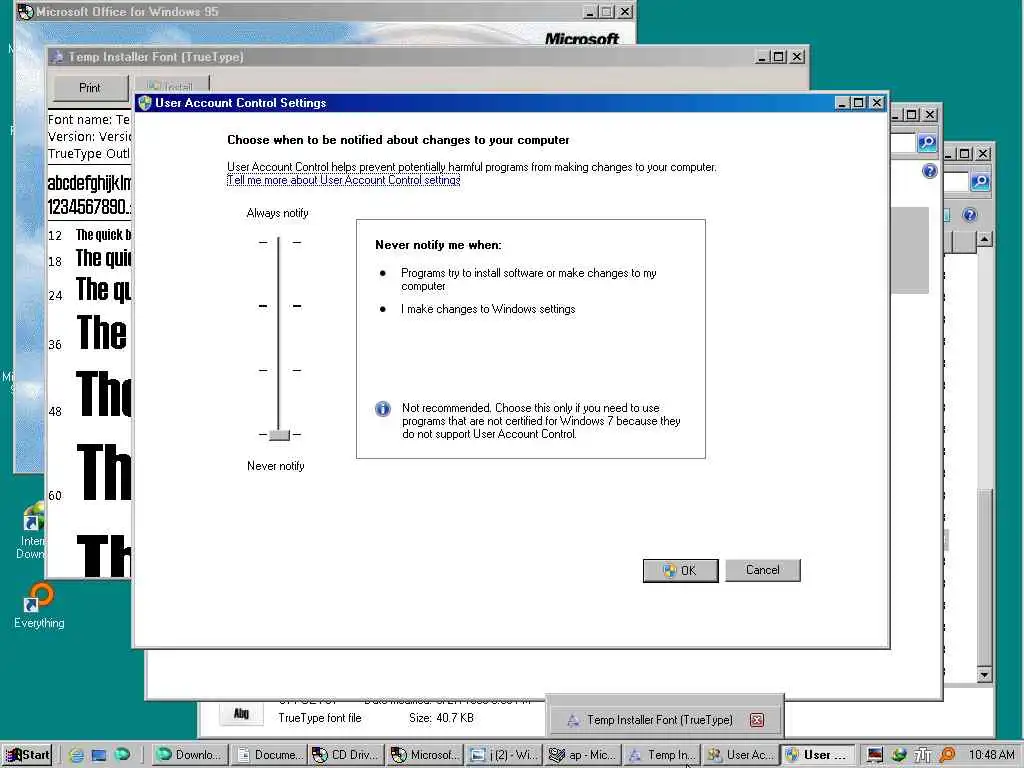Click the scroll-down arrow in the rearmost window
This screenshot has height=768, width=1024.
click(x=984, y=675)
